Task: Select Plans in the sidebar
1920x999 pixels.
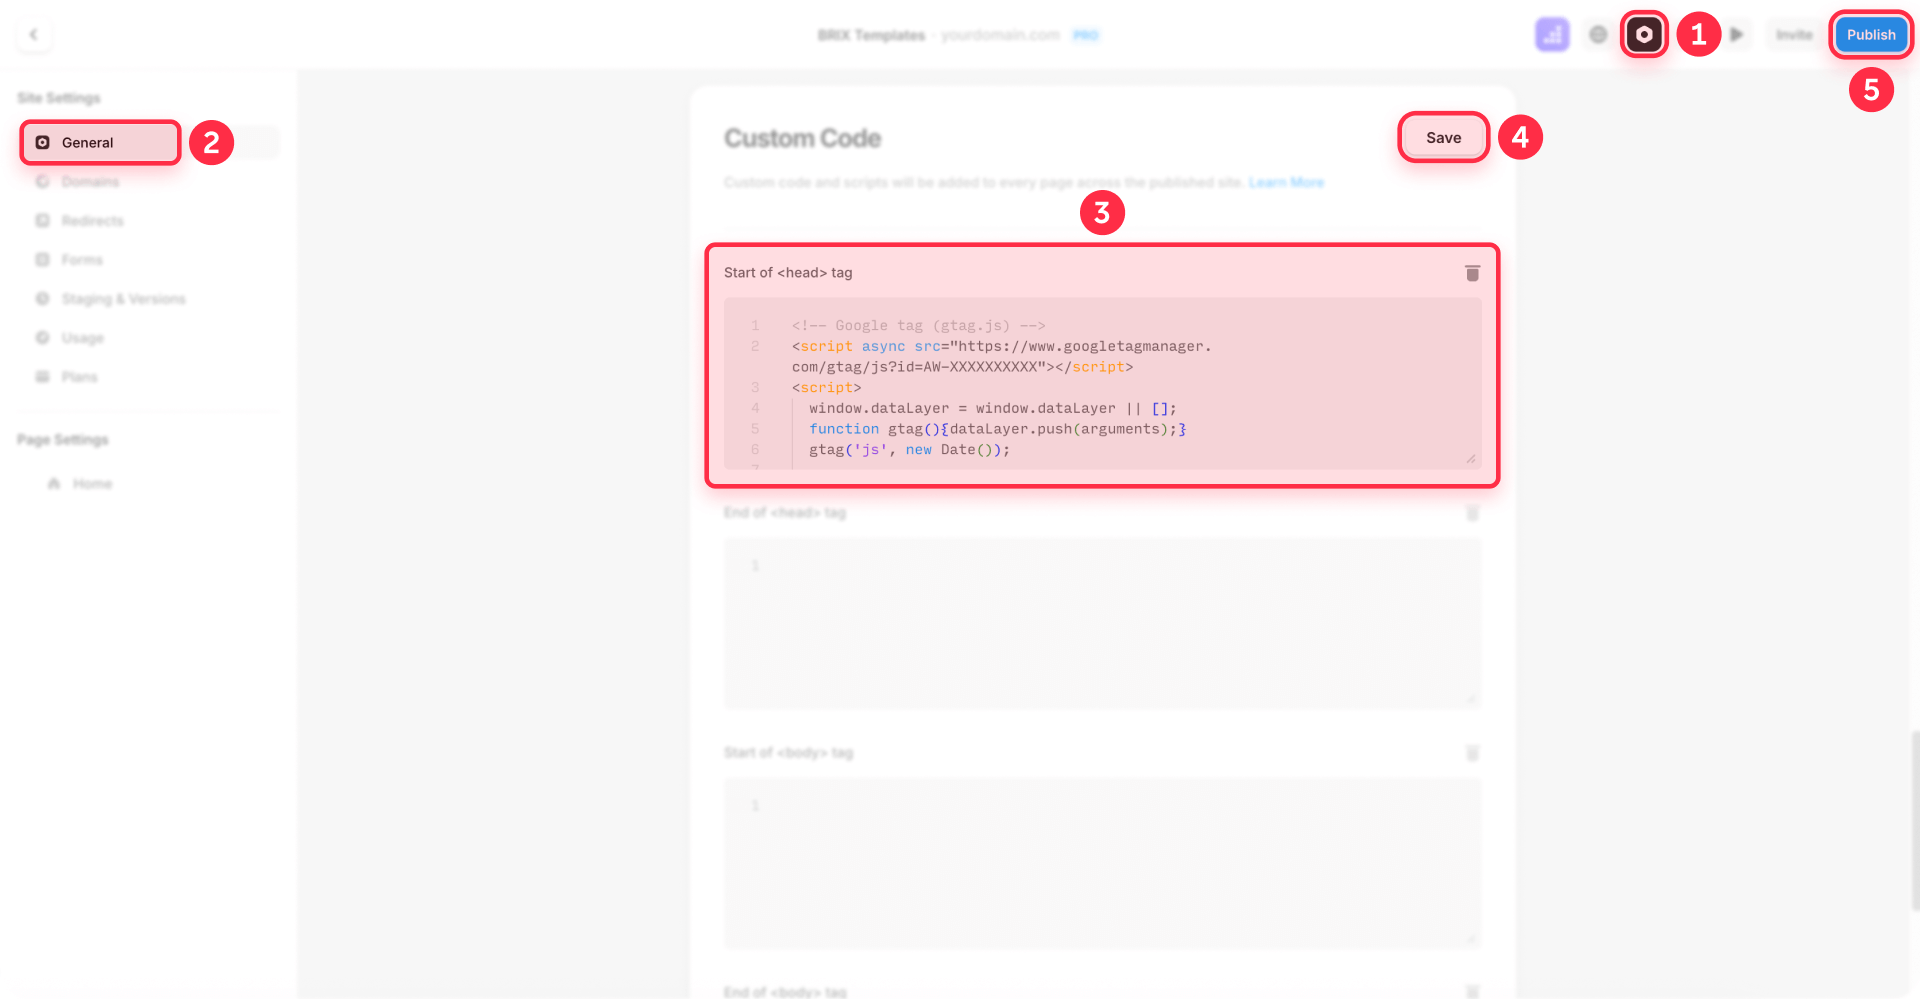Action: [79, 376]
